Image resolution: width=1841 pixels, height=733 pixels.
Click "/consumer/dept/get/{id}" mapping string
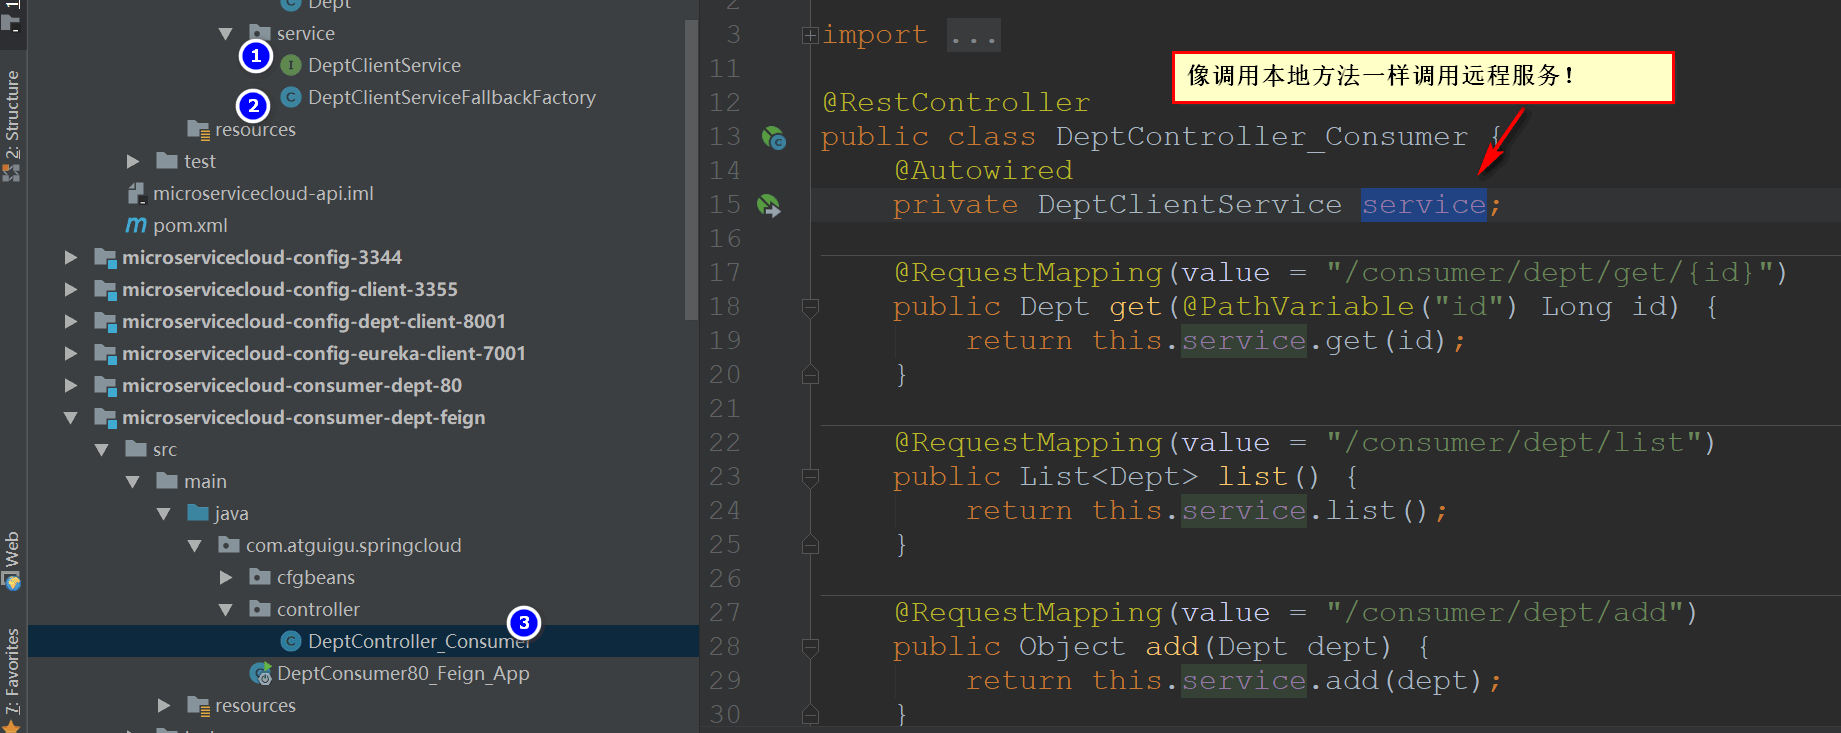pos(1549,273)
